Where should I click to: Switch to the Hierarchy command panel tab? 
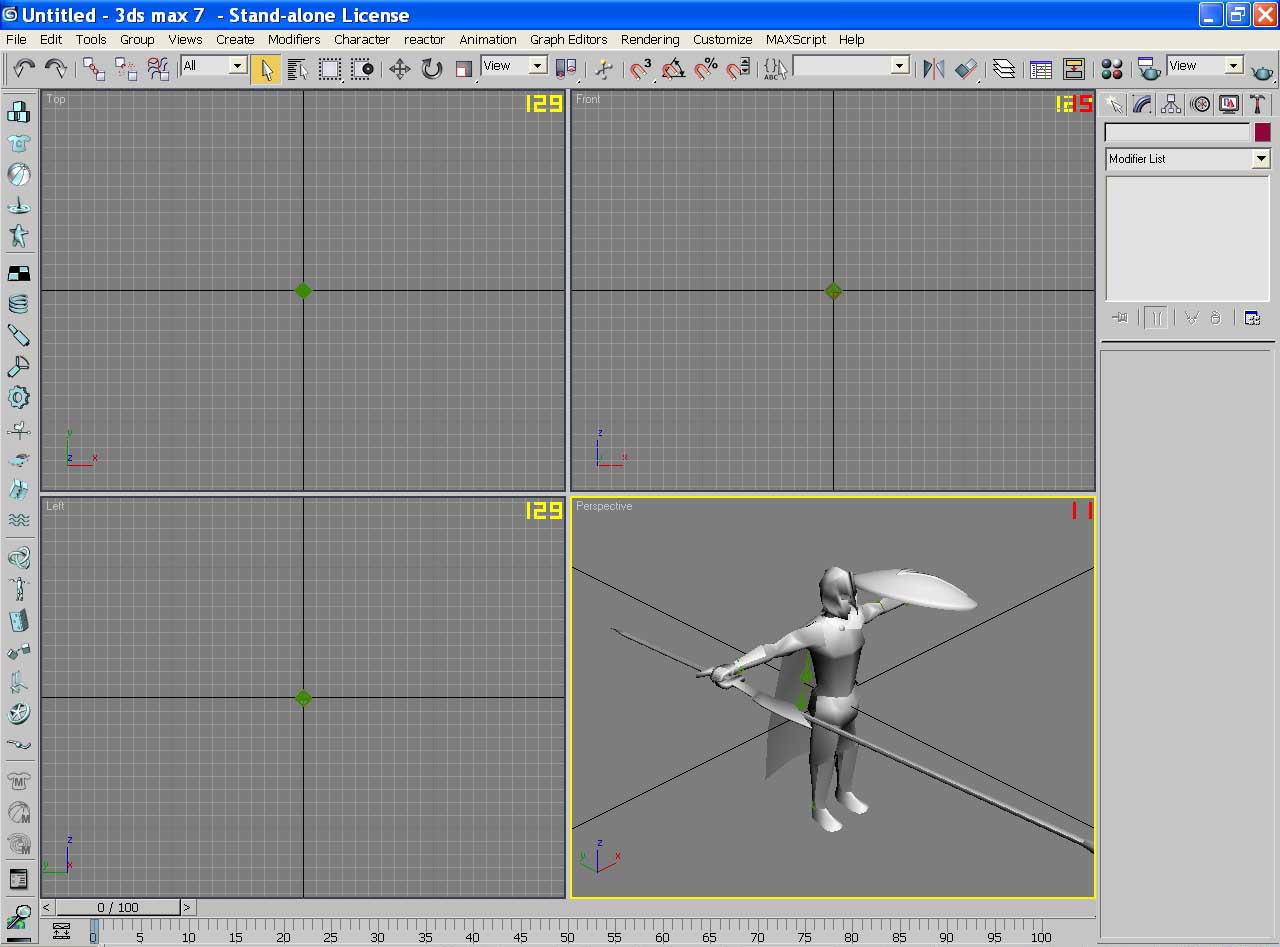pos(1171,104)
